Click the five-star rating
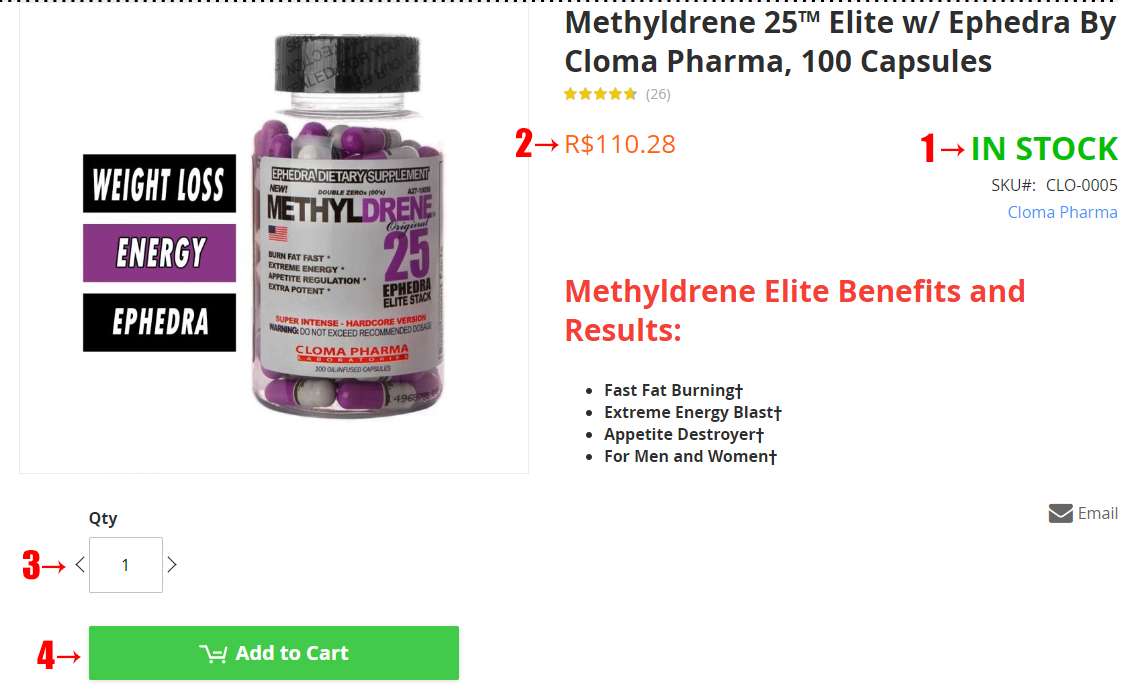 (600, 94)
